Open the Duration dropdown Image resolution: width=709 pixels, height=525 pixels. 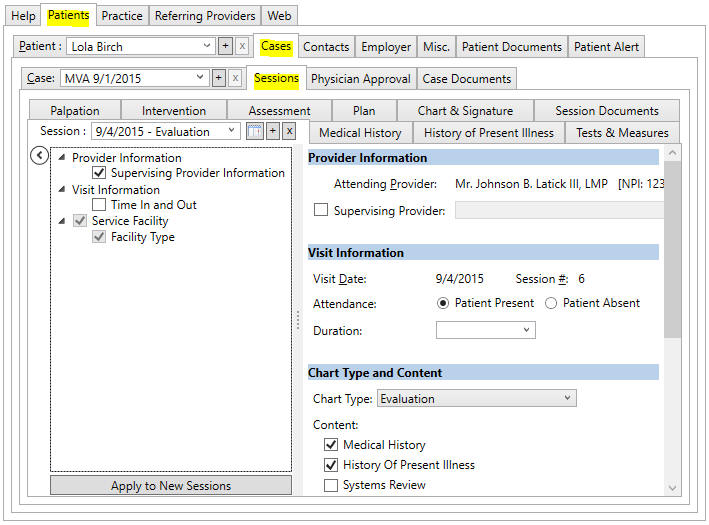coord(485,330)
